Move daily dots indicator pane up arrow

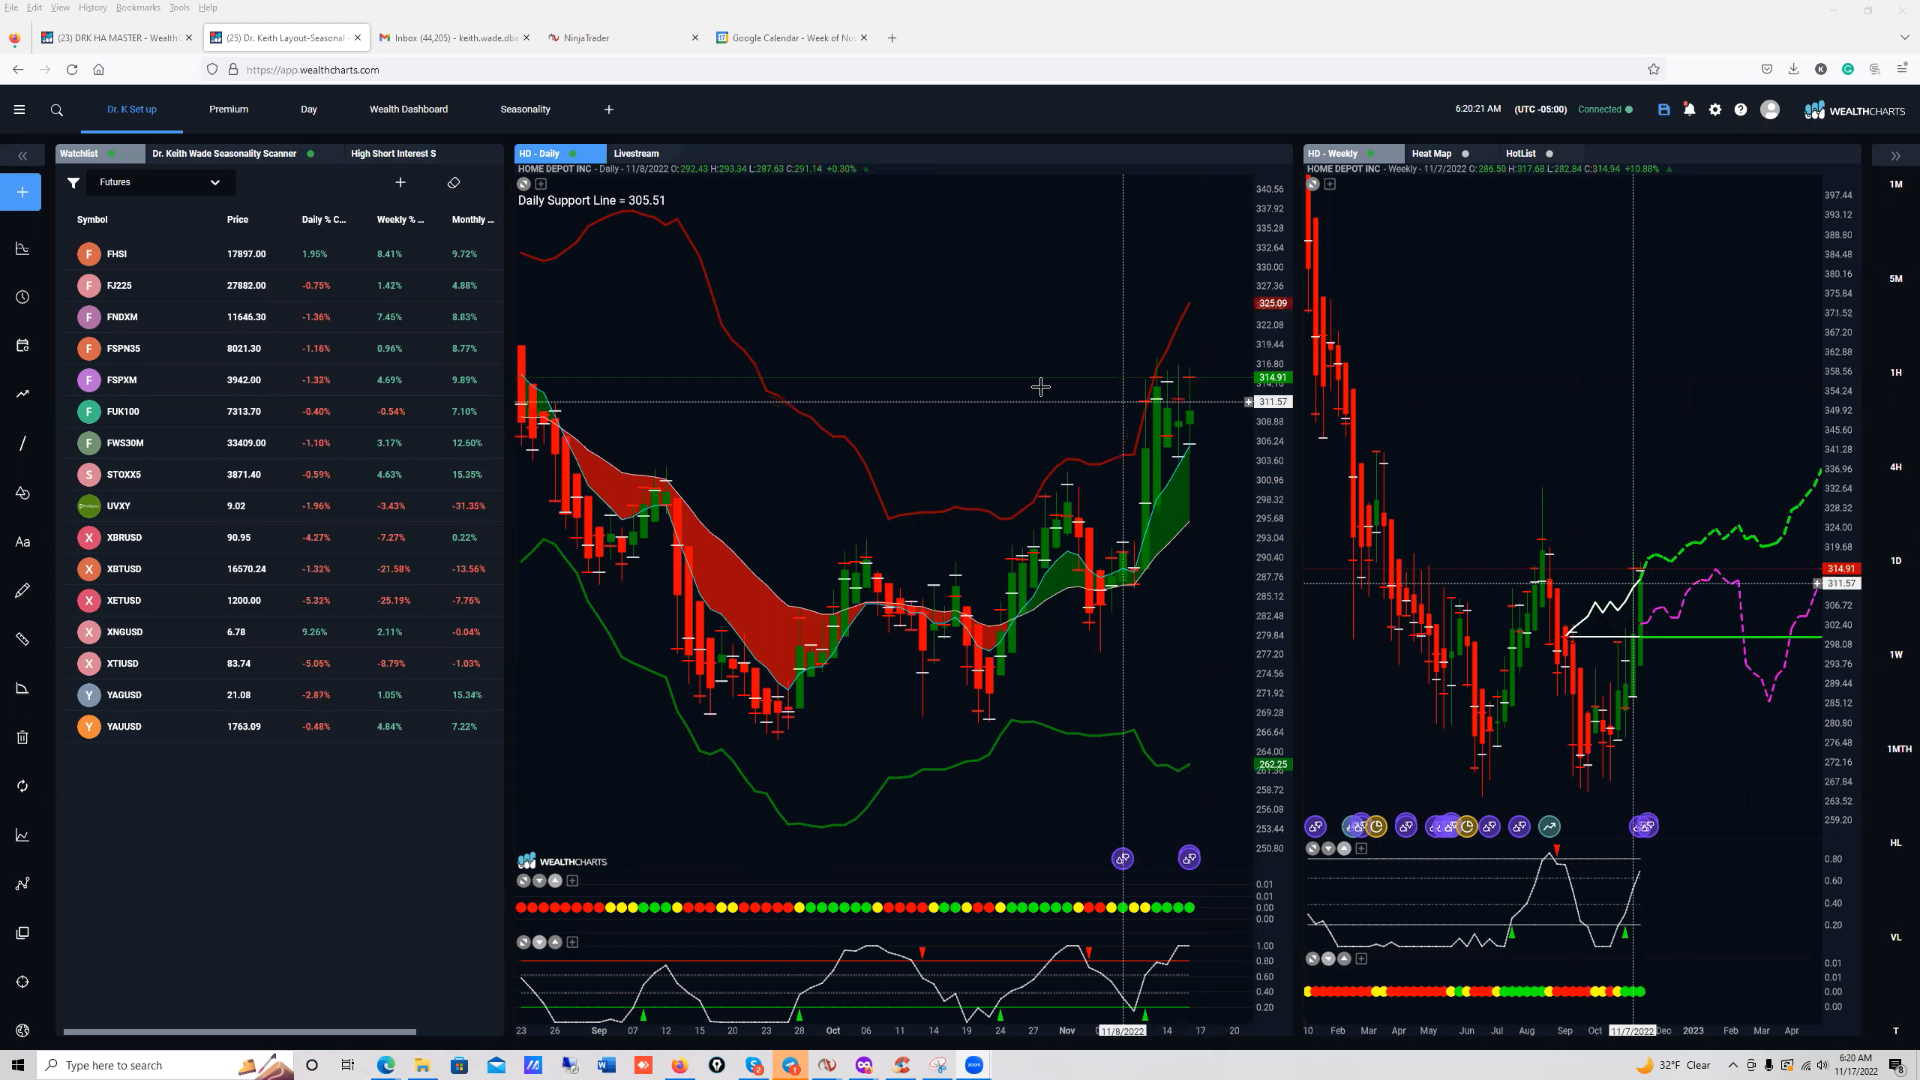tap(556, 881)
